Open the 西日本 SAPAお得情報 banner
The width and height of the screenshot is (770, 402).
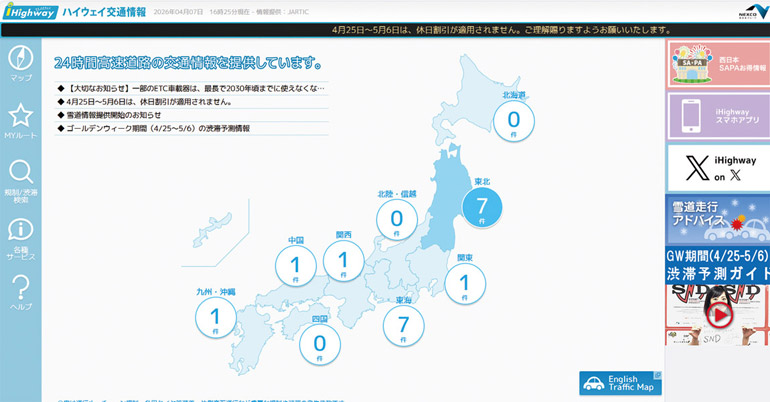click(x=717, y=64)
